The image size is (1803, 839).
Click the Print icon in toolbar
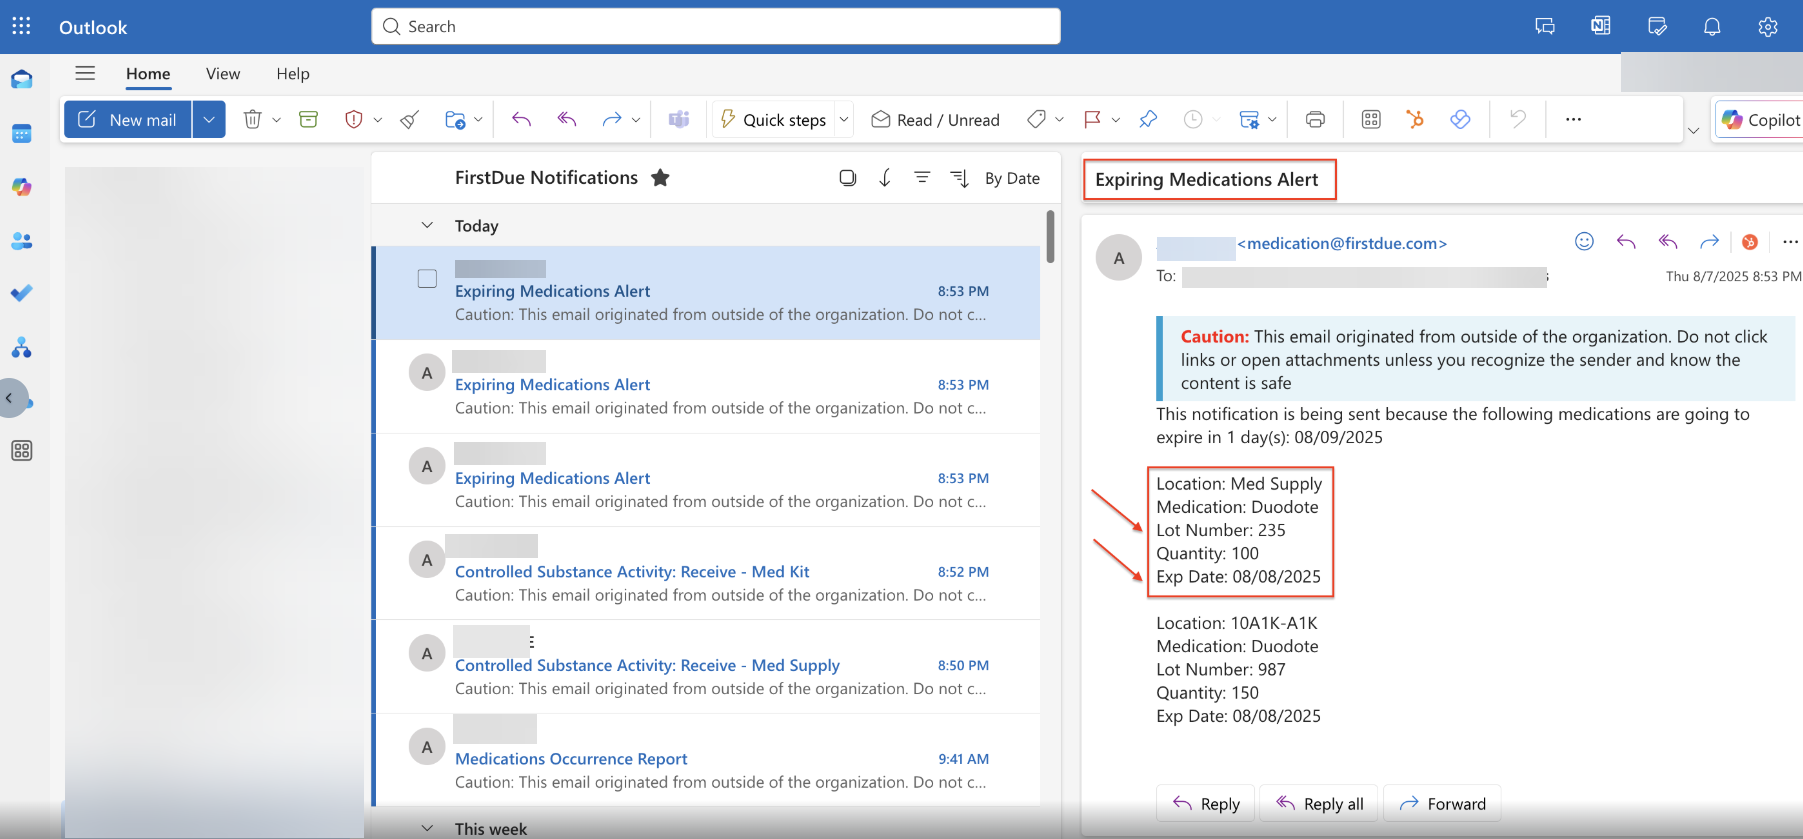click(x=1315, y=120)
